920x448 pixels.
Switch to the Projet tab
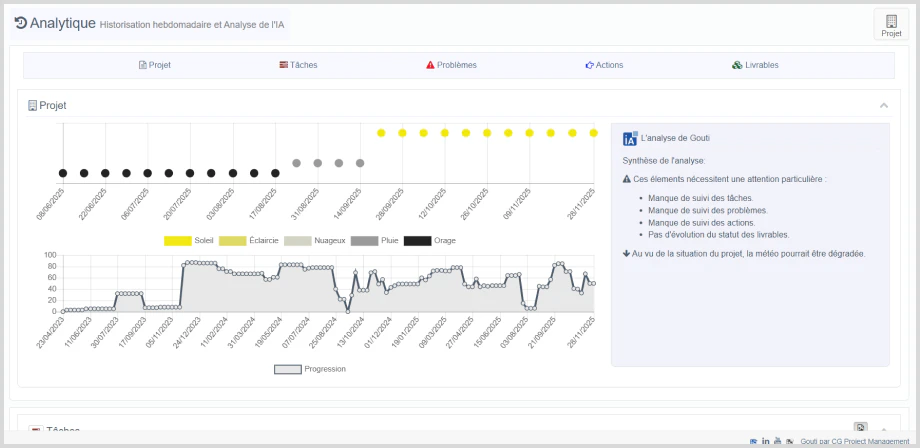155,65
